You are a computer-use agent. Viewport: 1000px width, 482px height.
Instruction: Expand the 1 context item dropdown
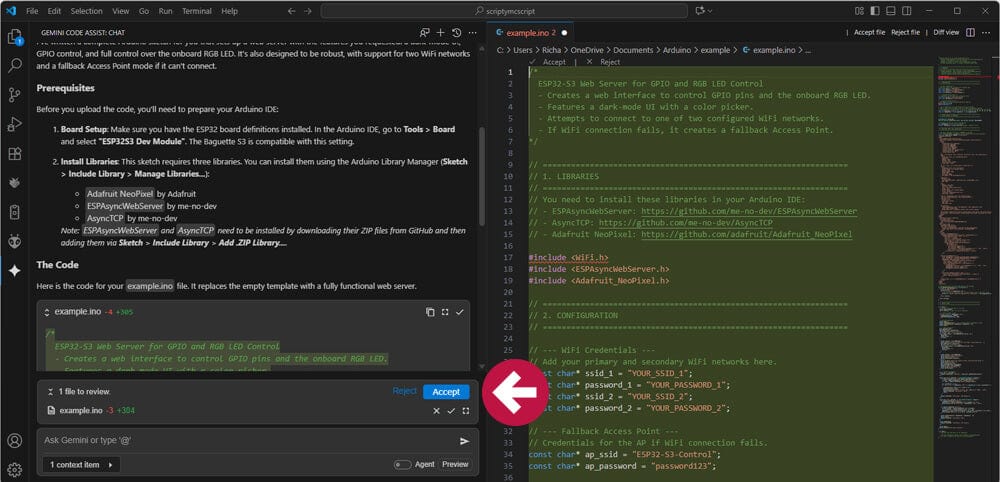[x=81, y=464]
